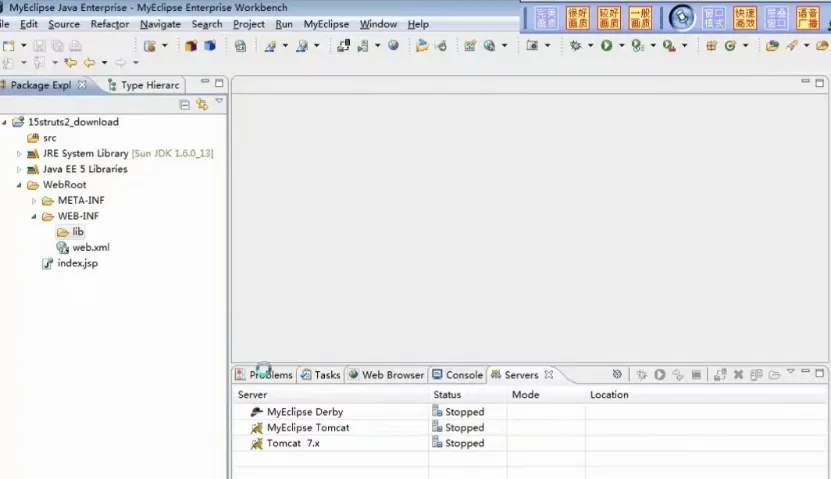Click the yellow Last Edit Location arrow icon
The width and height of the screenshot is (831, 479).
(x=70, y=63)
